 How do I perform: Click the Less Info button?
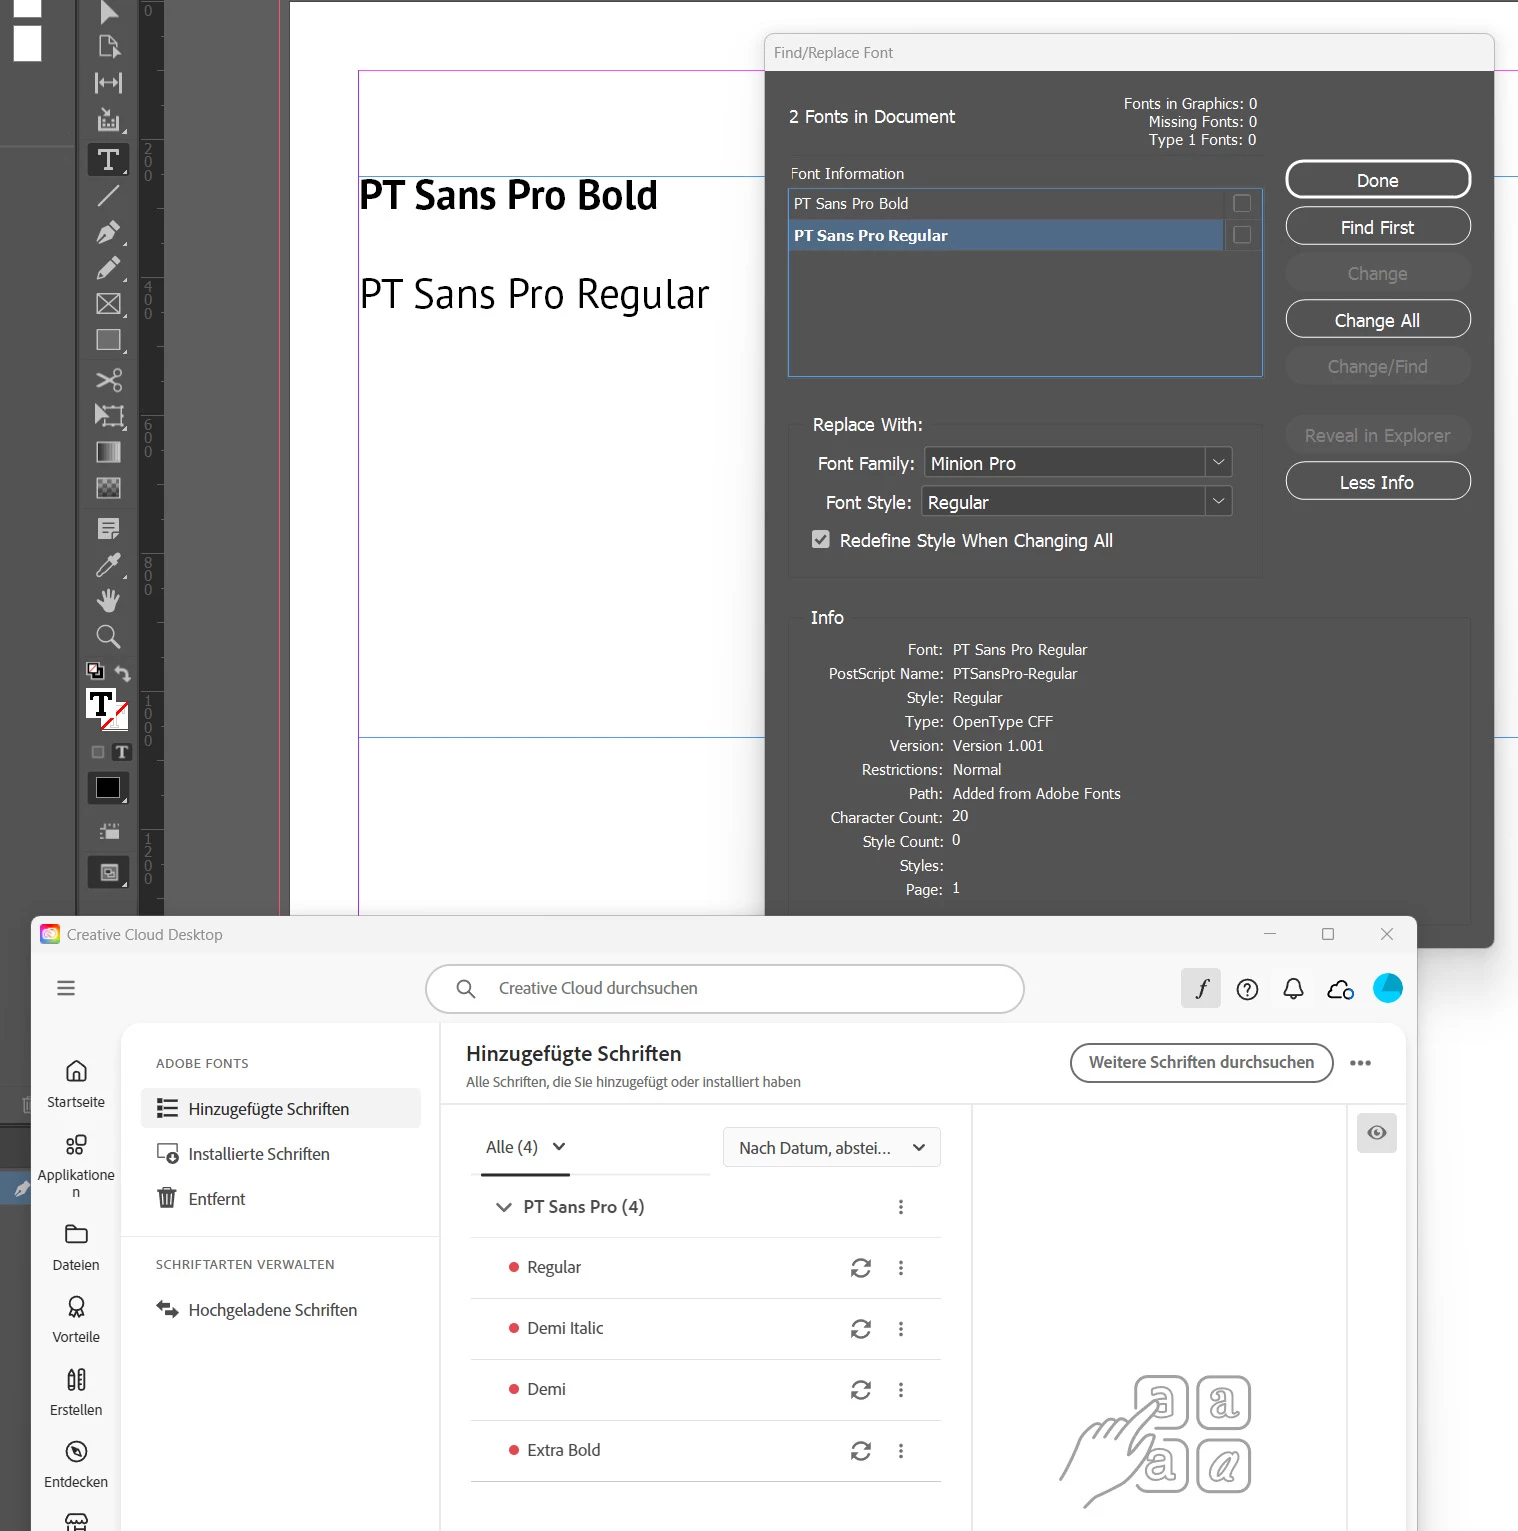coord(1378,482)
